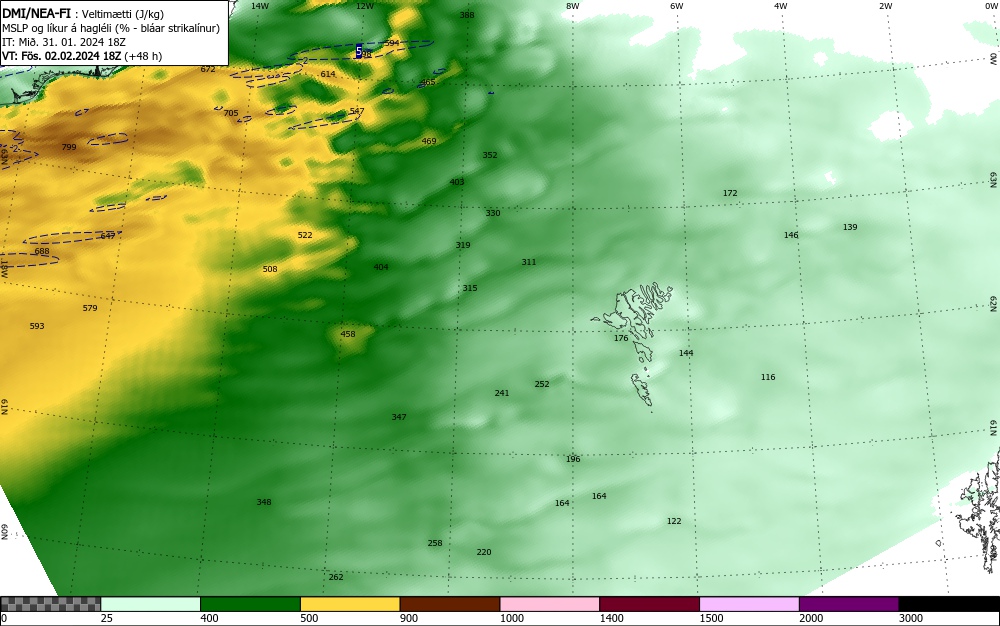Click the CAPE value 465
Viewport: 1000px width, 626px height.
tap(428, 82)
